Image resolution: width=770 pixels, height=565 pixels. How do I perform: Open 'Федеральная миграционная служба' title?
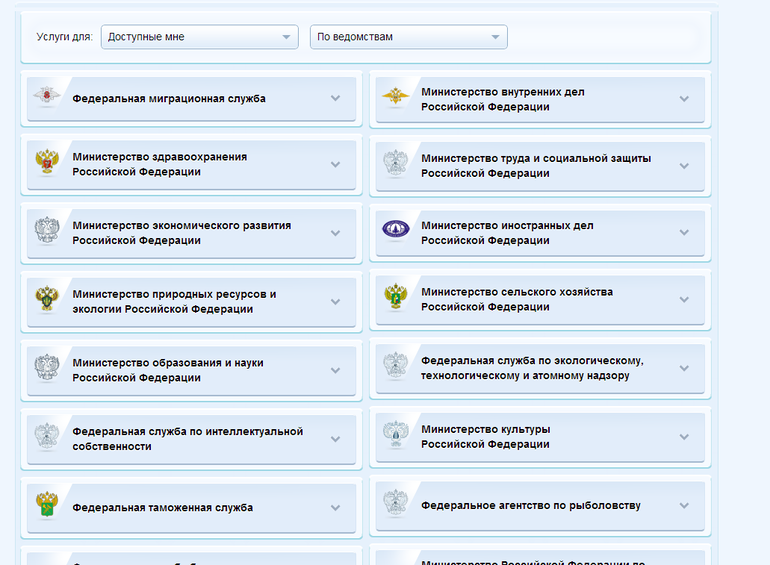169,99
